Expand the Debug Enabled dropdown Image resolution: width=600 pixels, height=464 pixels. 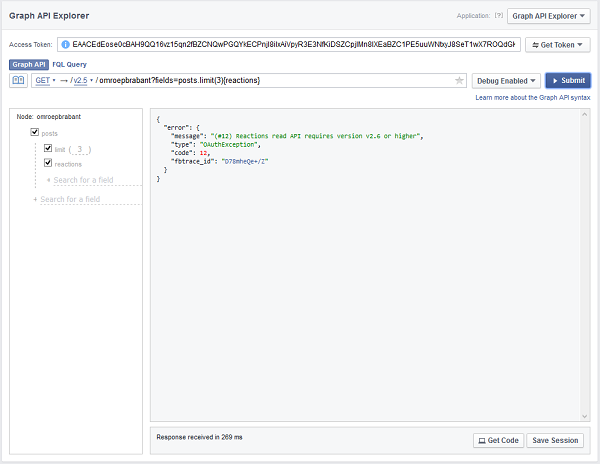[506, 81]
